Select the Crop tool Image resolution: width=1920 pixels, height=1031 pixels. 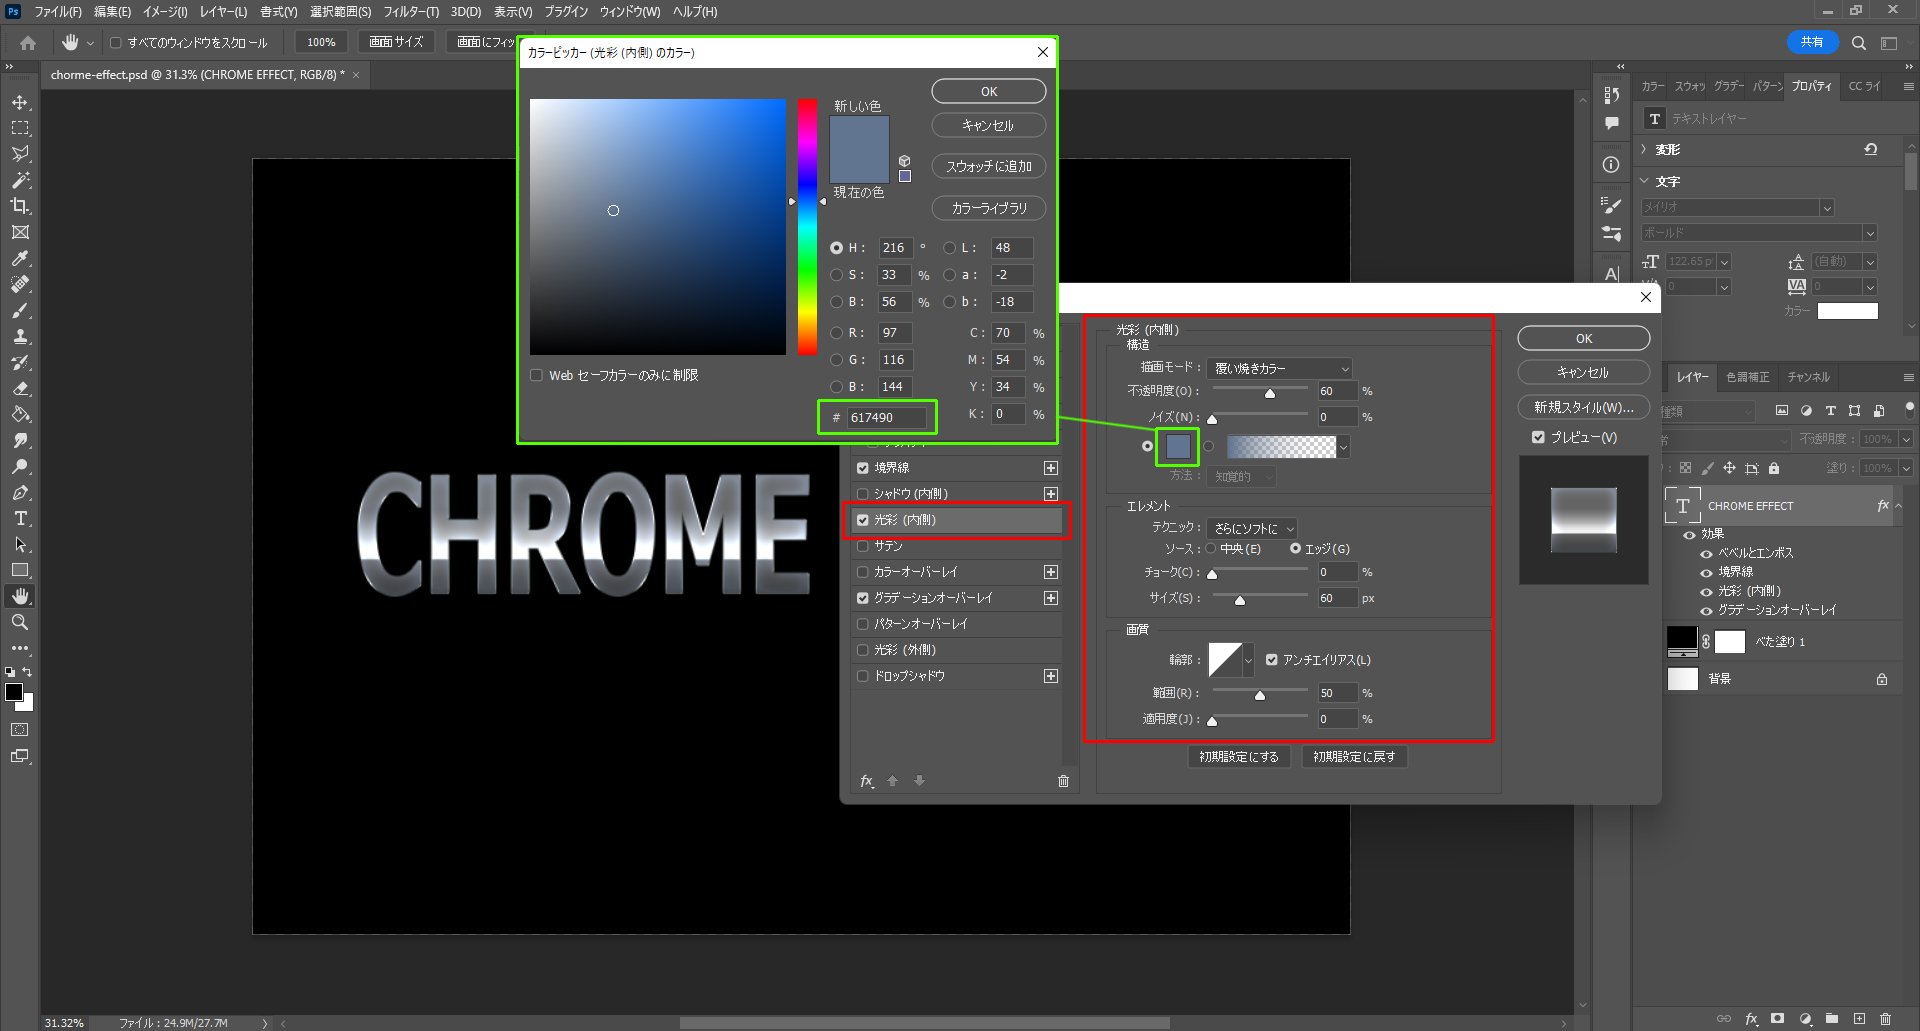point(20,206)
